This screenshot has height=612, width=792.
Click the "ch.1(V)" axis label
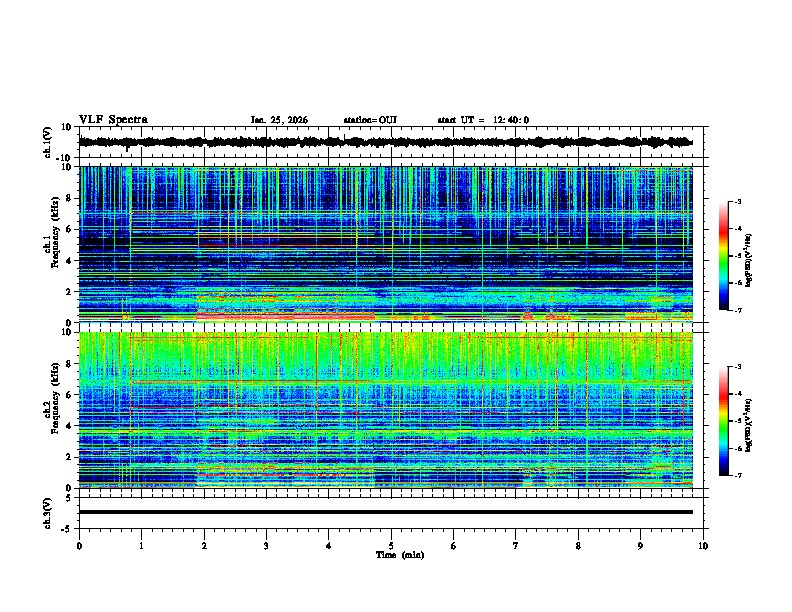tap(48, 142)
